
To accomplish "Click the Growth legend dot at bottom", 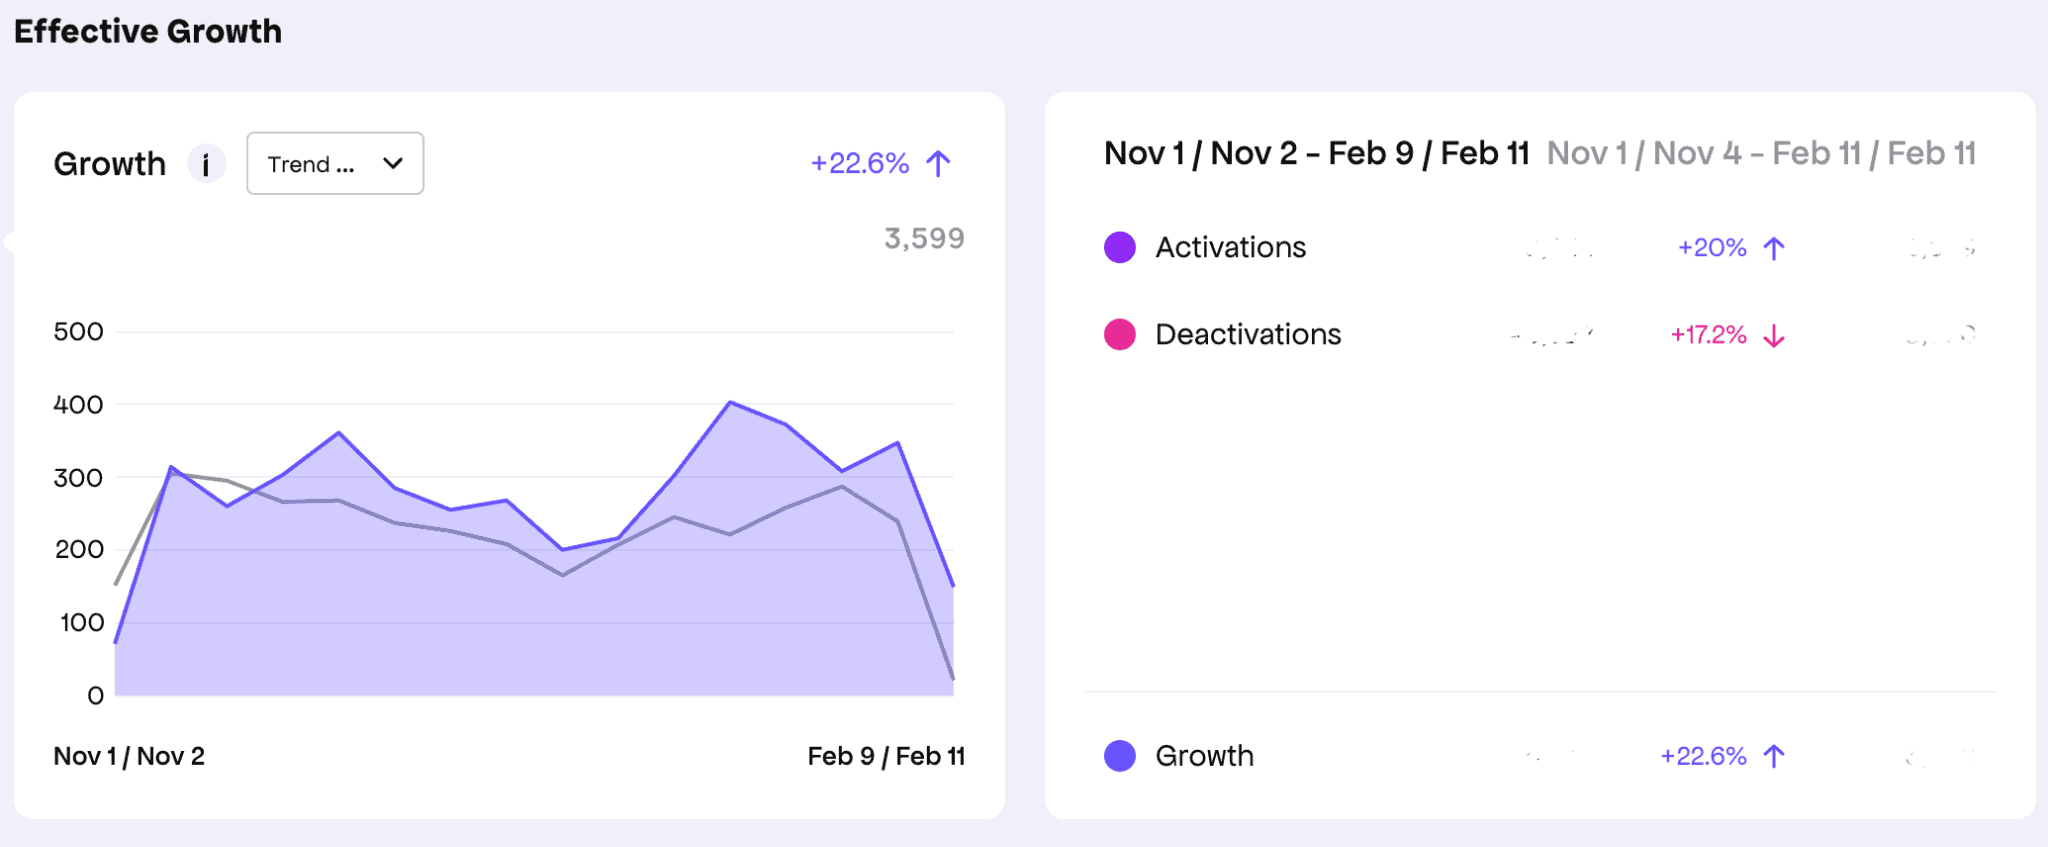I will point(1119,755).
